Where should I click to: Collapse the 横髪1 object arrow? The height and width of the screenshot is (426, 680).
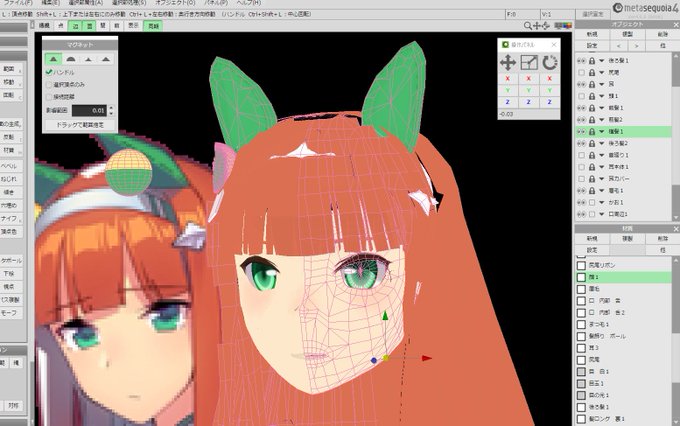tap(602, 131)
